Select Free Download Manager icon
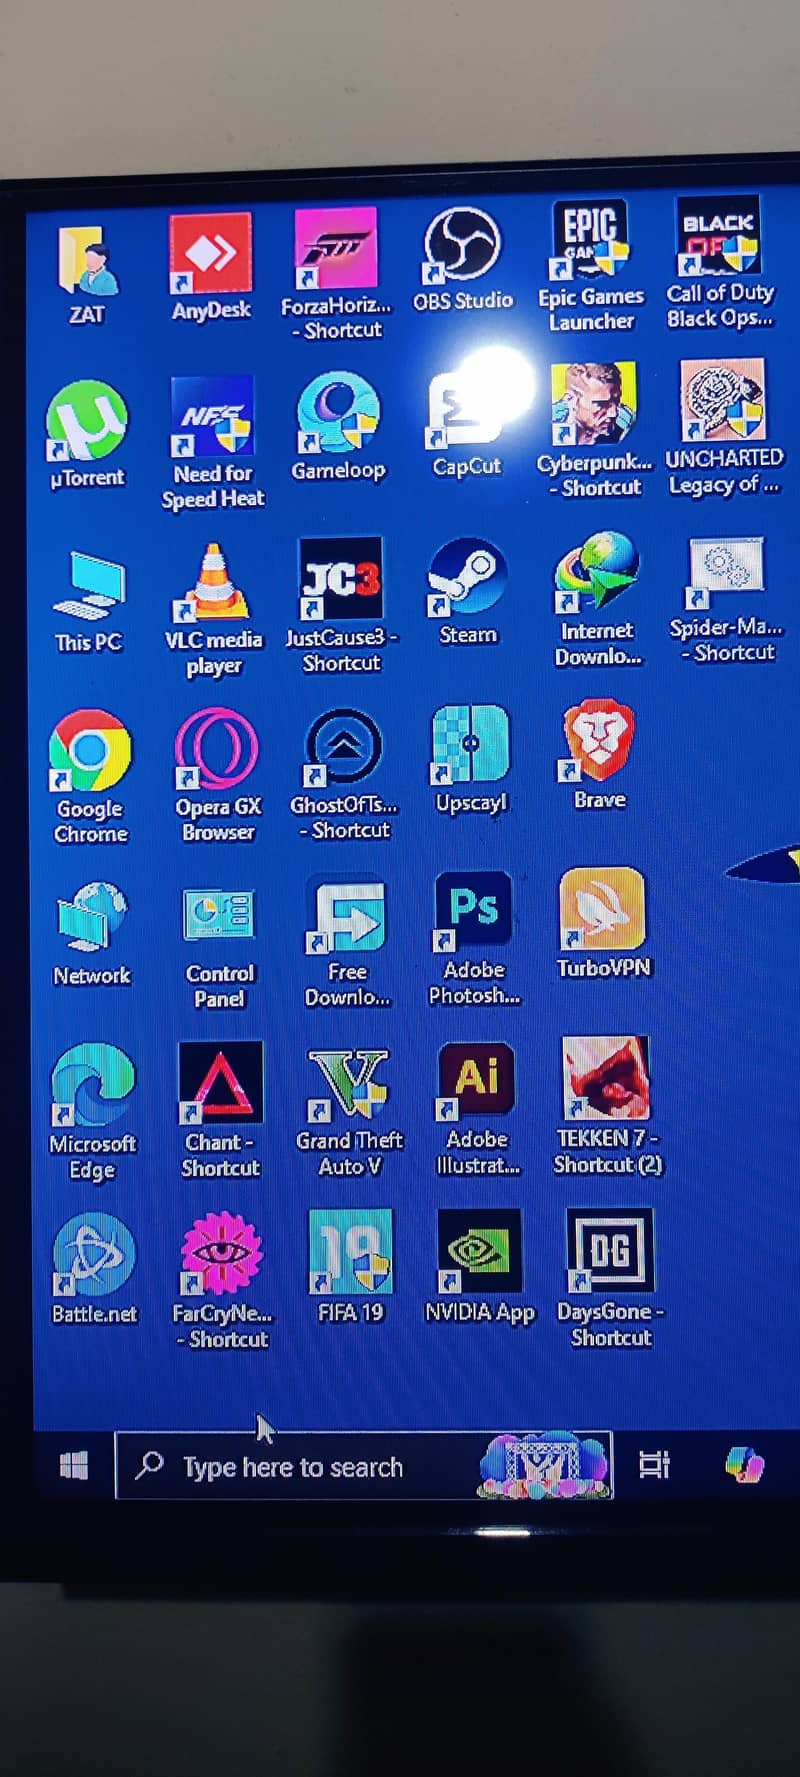Image resolution: width=800 pixels, height=1777 pixels. [x=346, y=914]
